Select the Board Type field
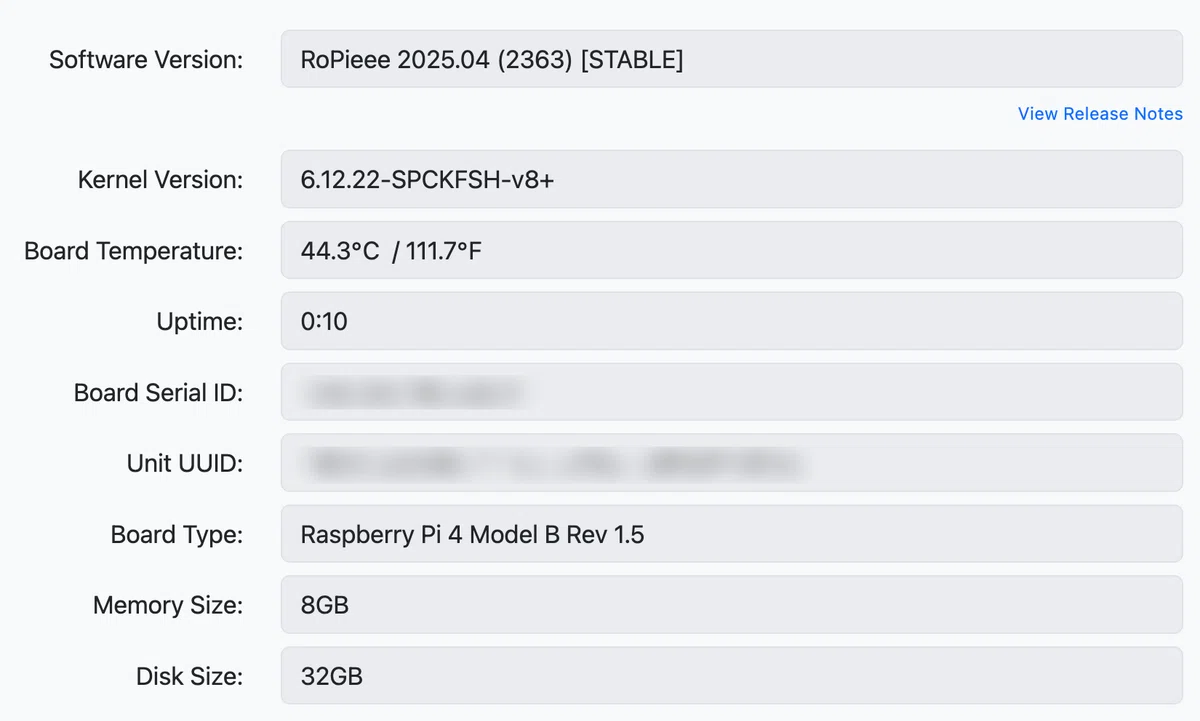Image resolution: width=1200 pixels, height=721 pixels. (732, 534)
